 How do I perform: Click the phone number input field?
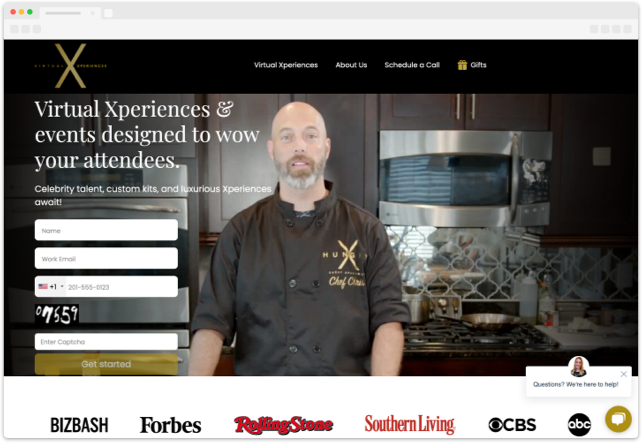(120, 287)
